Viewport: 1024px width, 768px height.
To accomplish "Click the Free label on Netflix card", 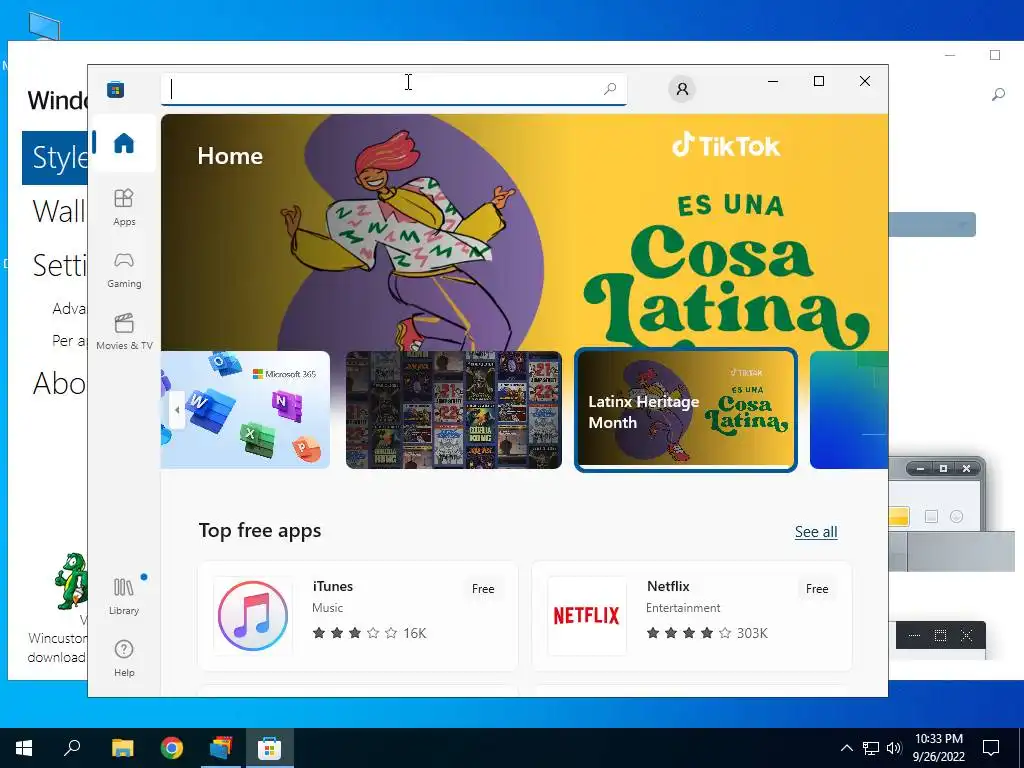I will [x=817, y=588].
